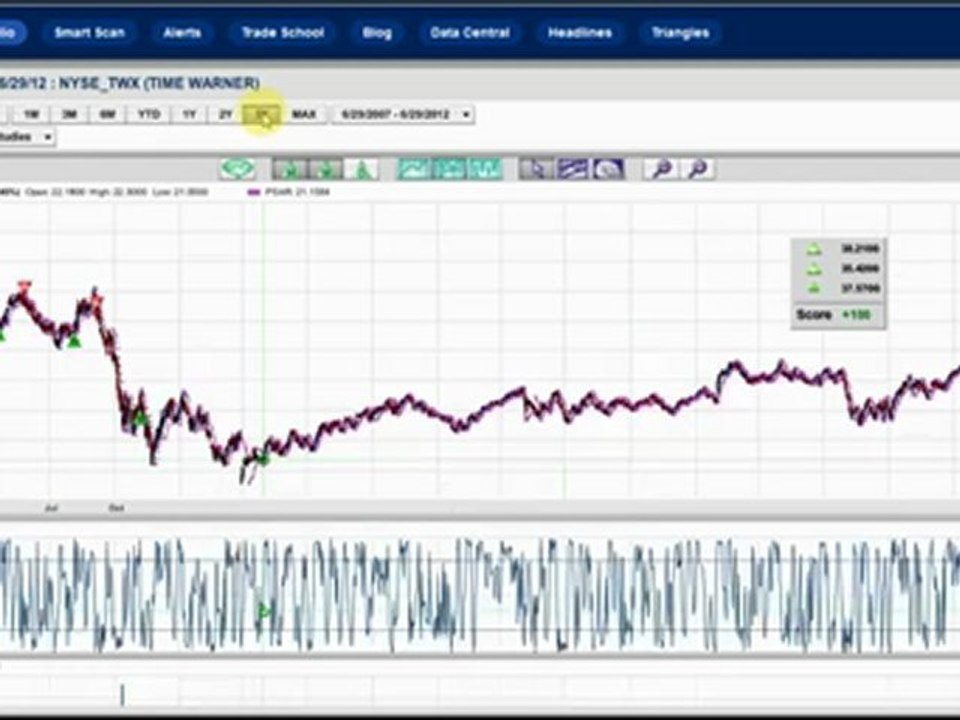Set chart range to 1Y
960x720 pixels.
pos(189,114)
